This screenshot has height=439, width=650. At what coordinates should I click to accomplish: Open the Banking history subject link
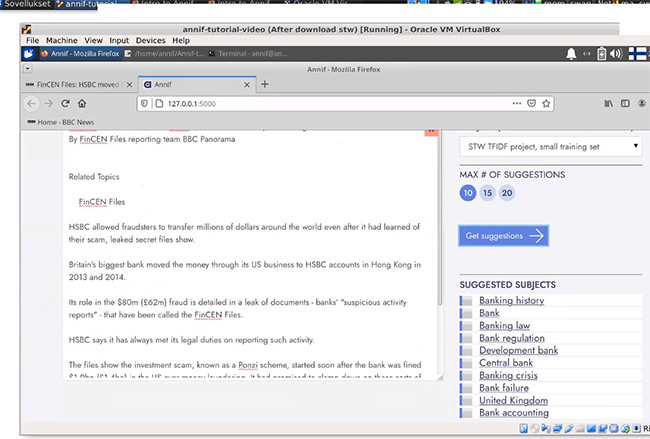click(x=512, y=301)
